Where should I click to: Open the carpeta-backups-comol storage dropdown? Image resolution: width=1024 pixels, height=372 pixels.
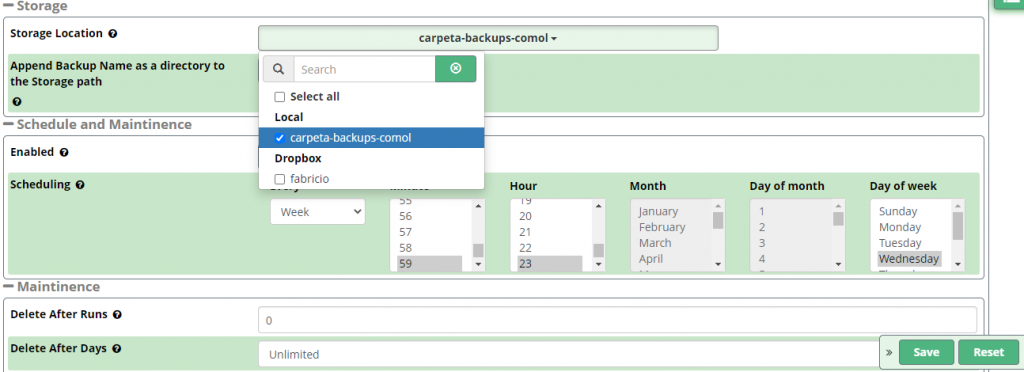coord(488,39)
